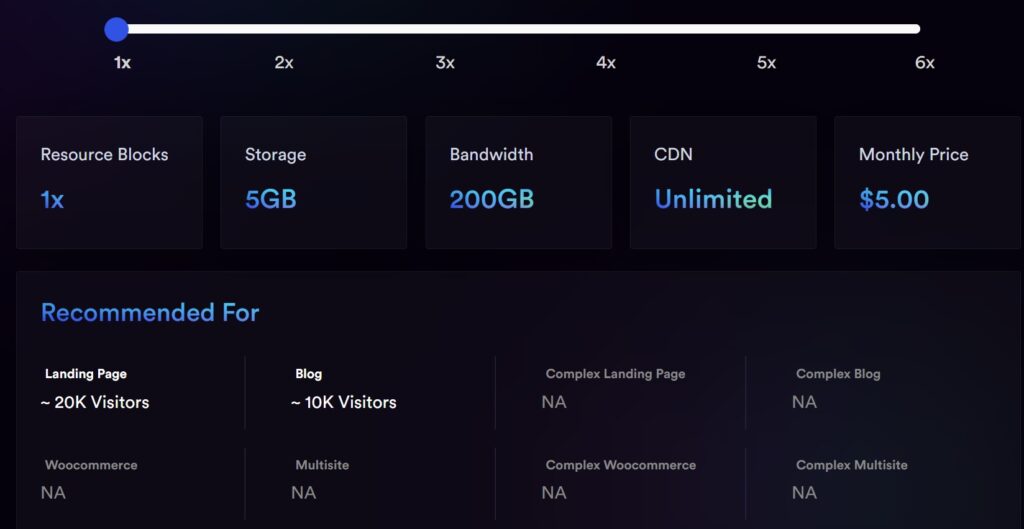Click the Multisite label
1024x529 pixels.
(x=322, y=465)
